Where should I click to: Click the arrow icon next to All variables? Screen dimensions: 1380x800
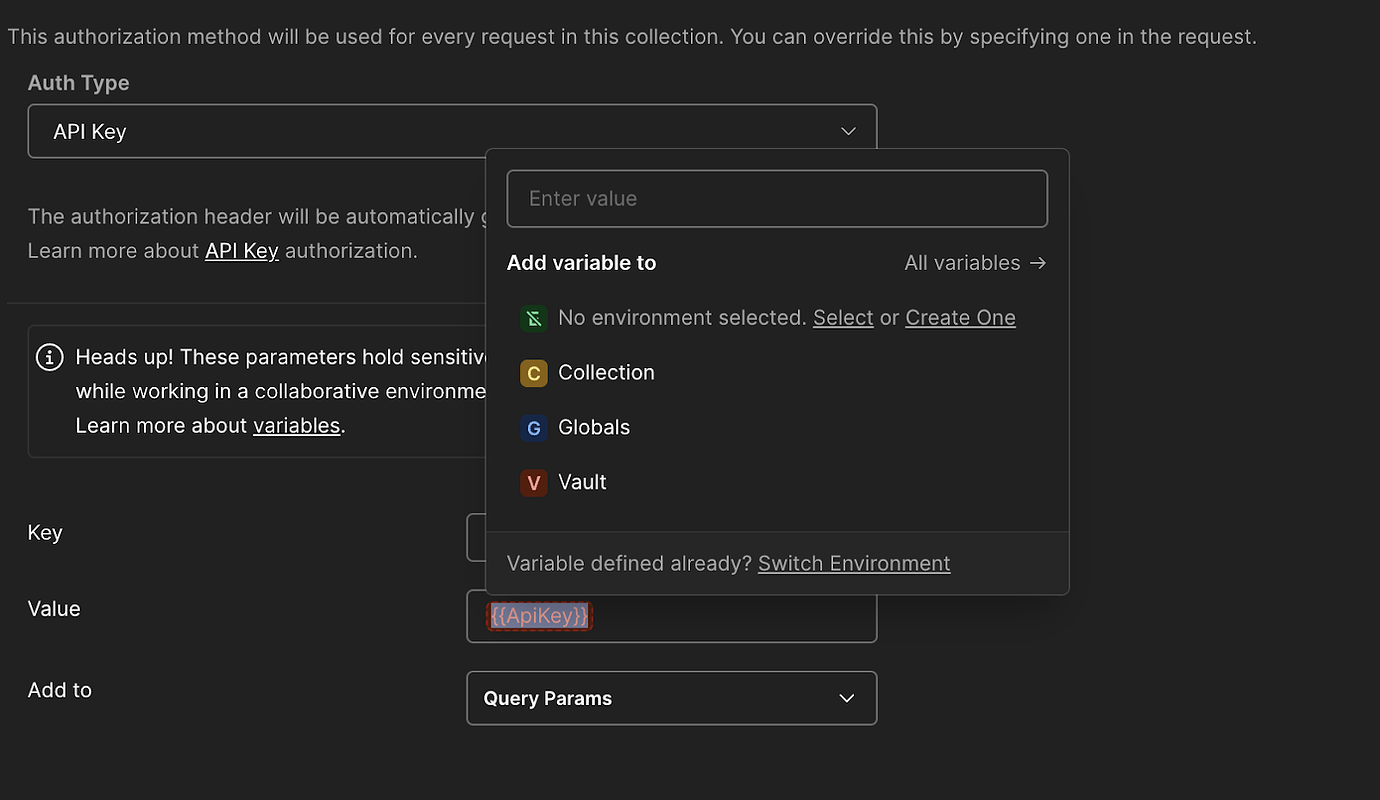tap(1037, 263)
